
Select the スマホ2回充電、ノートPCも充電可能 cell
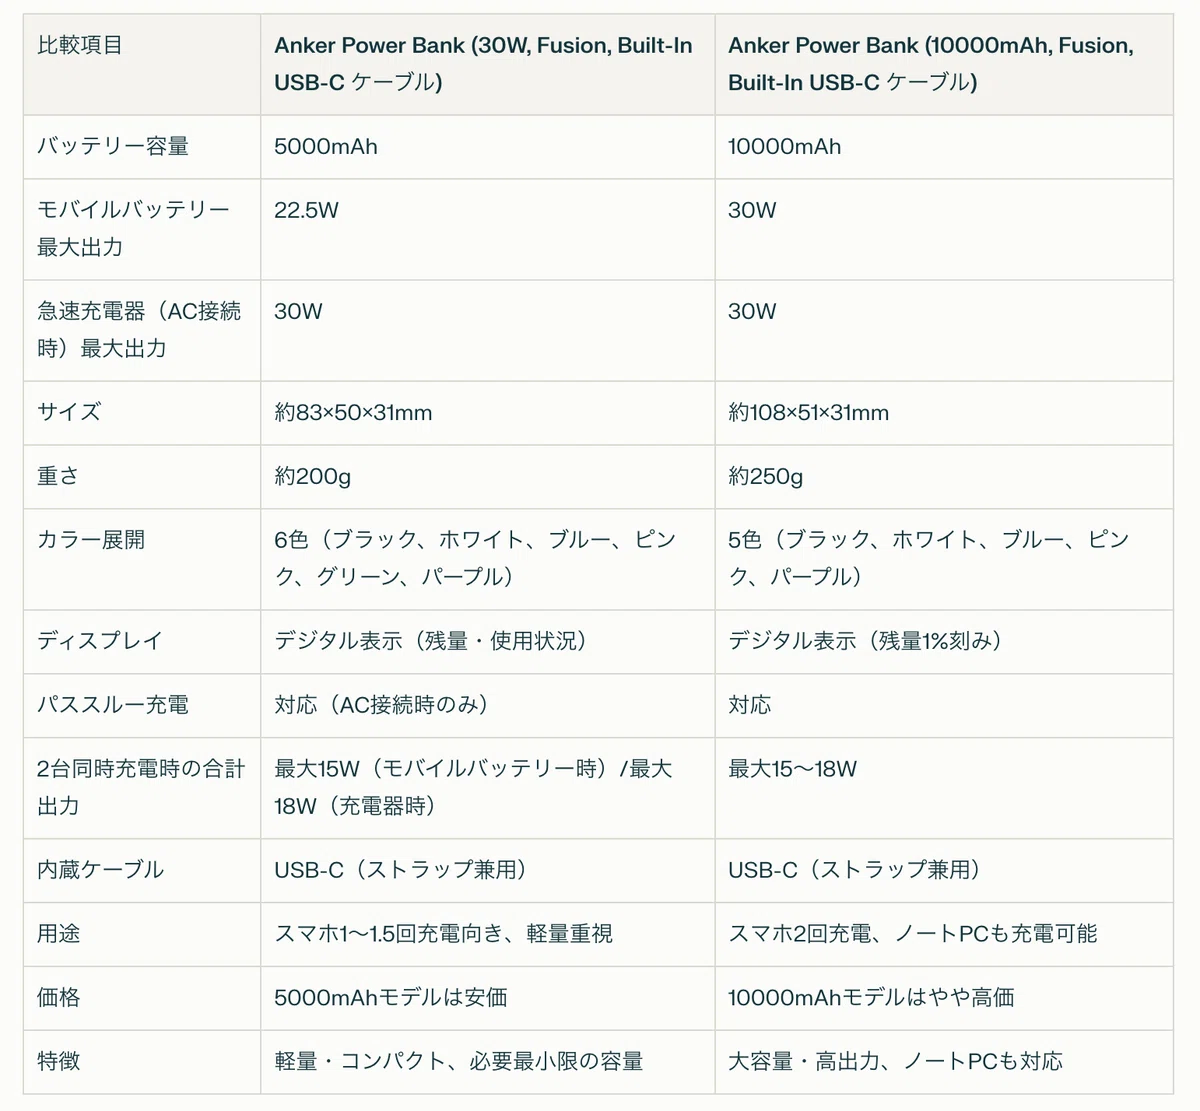point(944,934)
